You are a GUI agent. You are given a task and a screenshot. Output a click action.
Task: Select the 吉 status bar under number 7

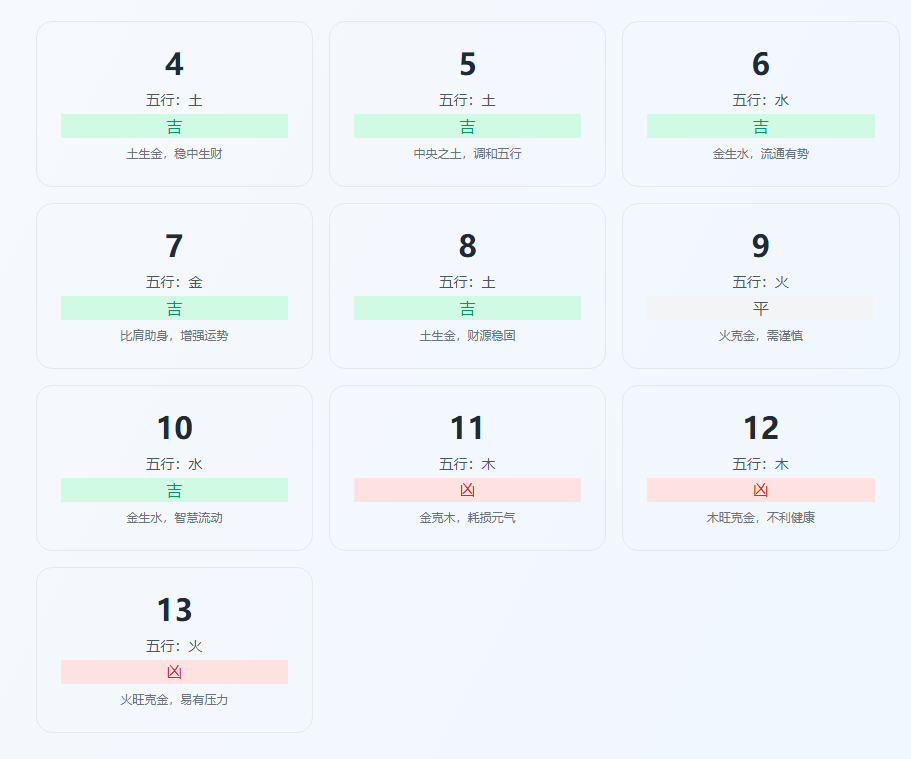(174, 308)
